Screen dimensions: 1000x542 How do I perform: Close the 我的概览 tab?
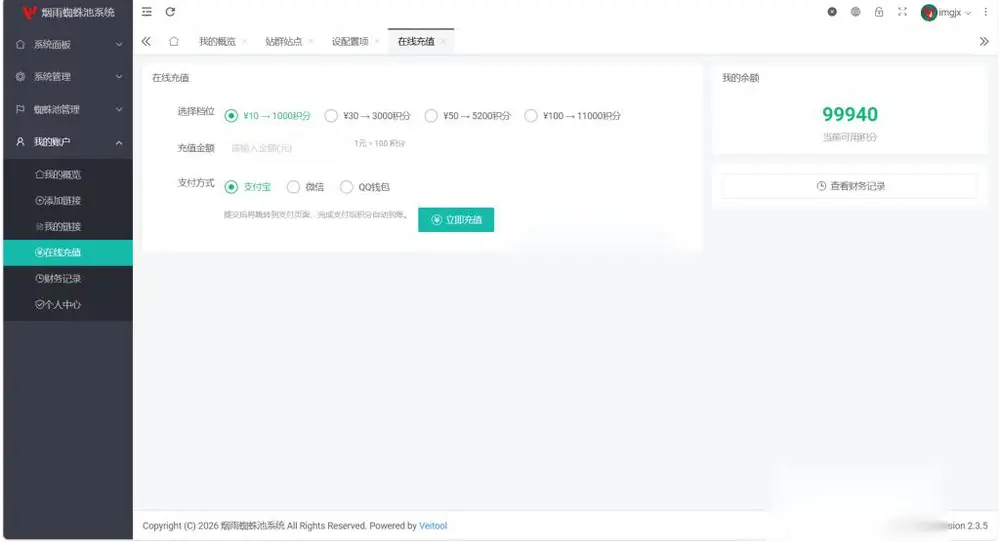pyautogui.click(x=244, y=41)
